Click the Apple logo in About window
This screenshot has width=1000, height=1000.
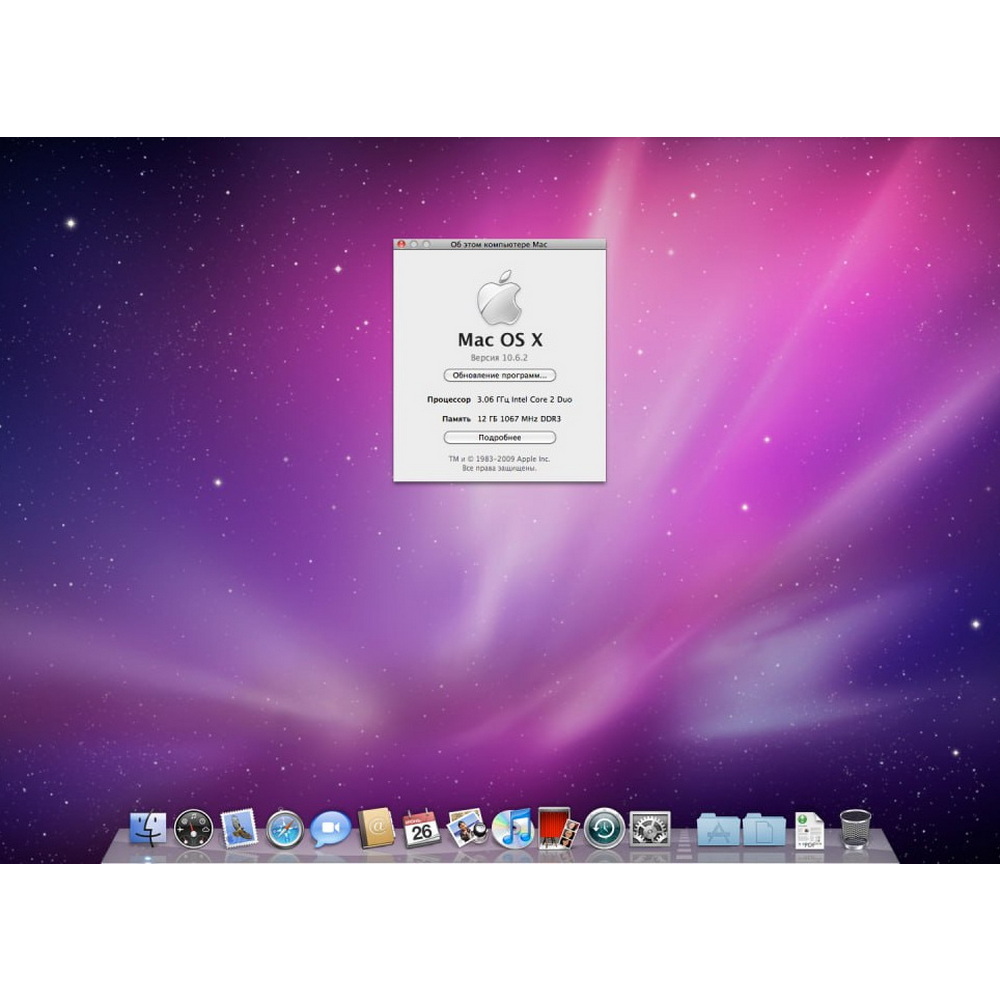click(499, 297)
